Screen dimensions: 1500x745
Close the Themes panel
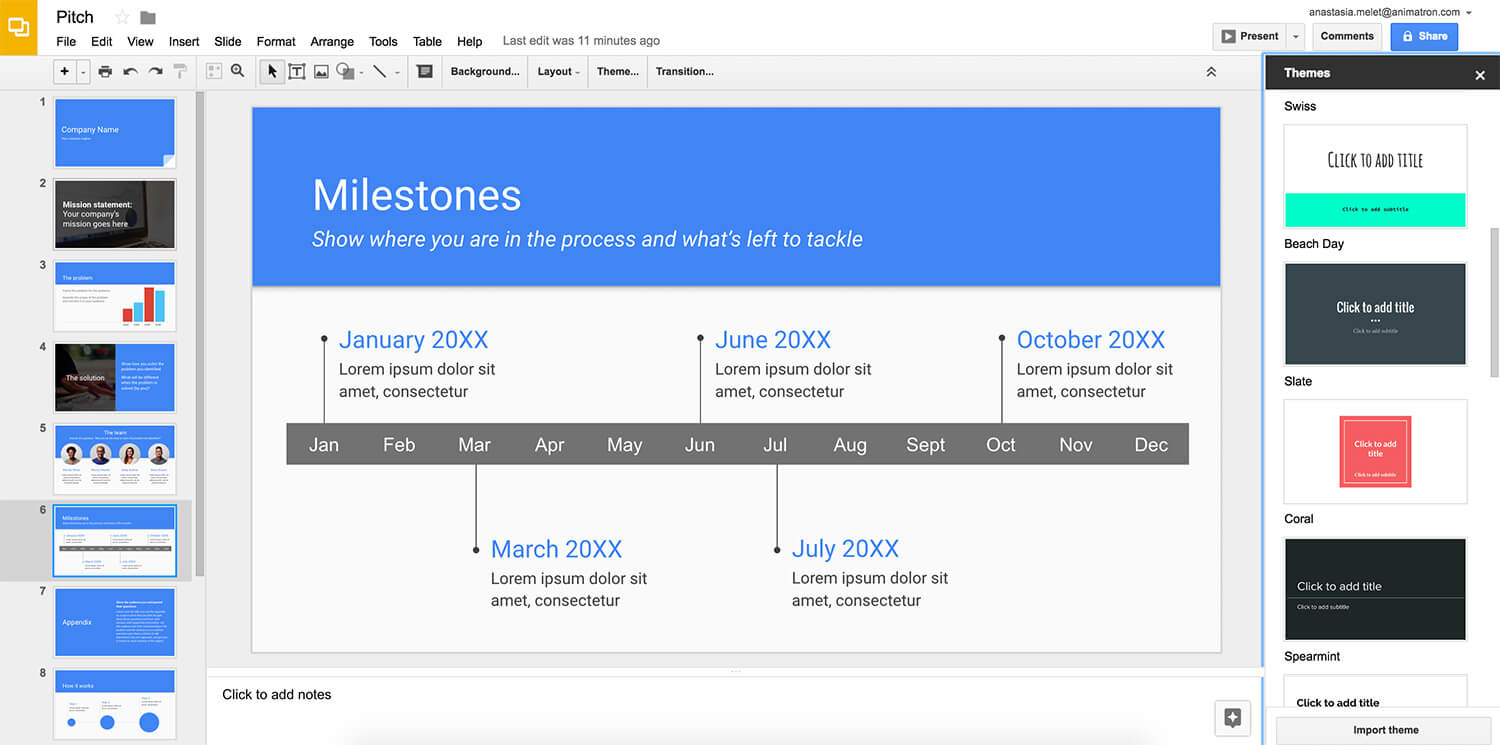(x=1480, y=74)
